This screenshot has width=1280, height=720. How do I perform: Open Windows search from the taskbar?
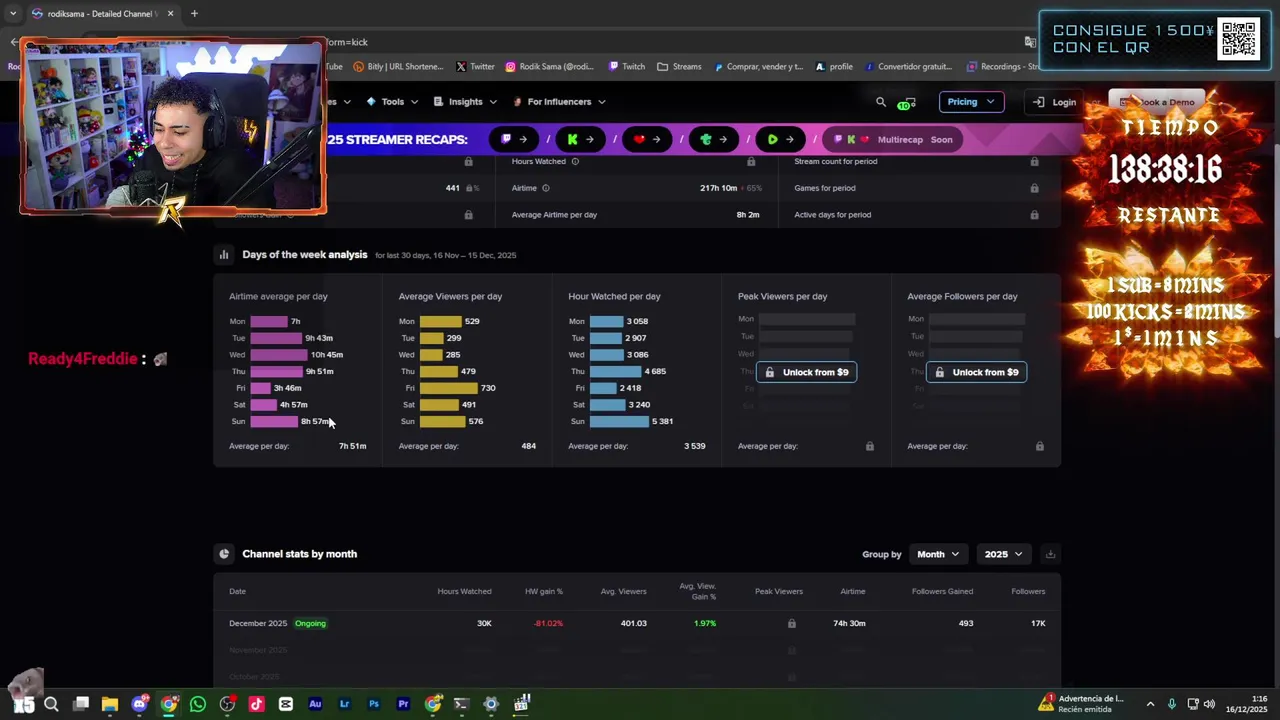51,704
